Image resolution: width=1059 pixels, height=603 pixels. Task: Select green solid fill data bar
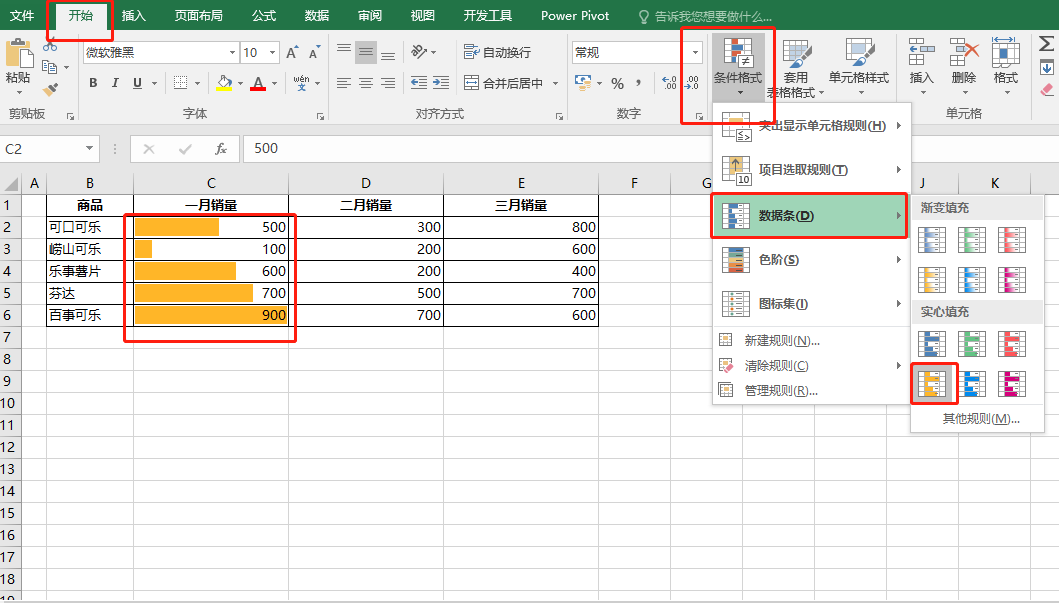[x=972, y=344]
